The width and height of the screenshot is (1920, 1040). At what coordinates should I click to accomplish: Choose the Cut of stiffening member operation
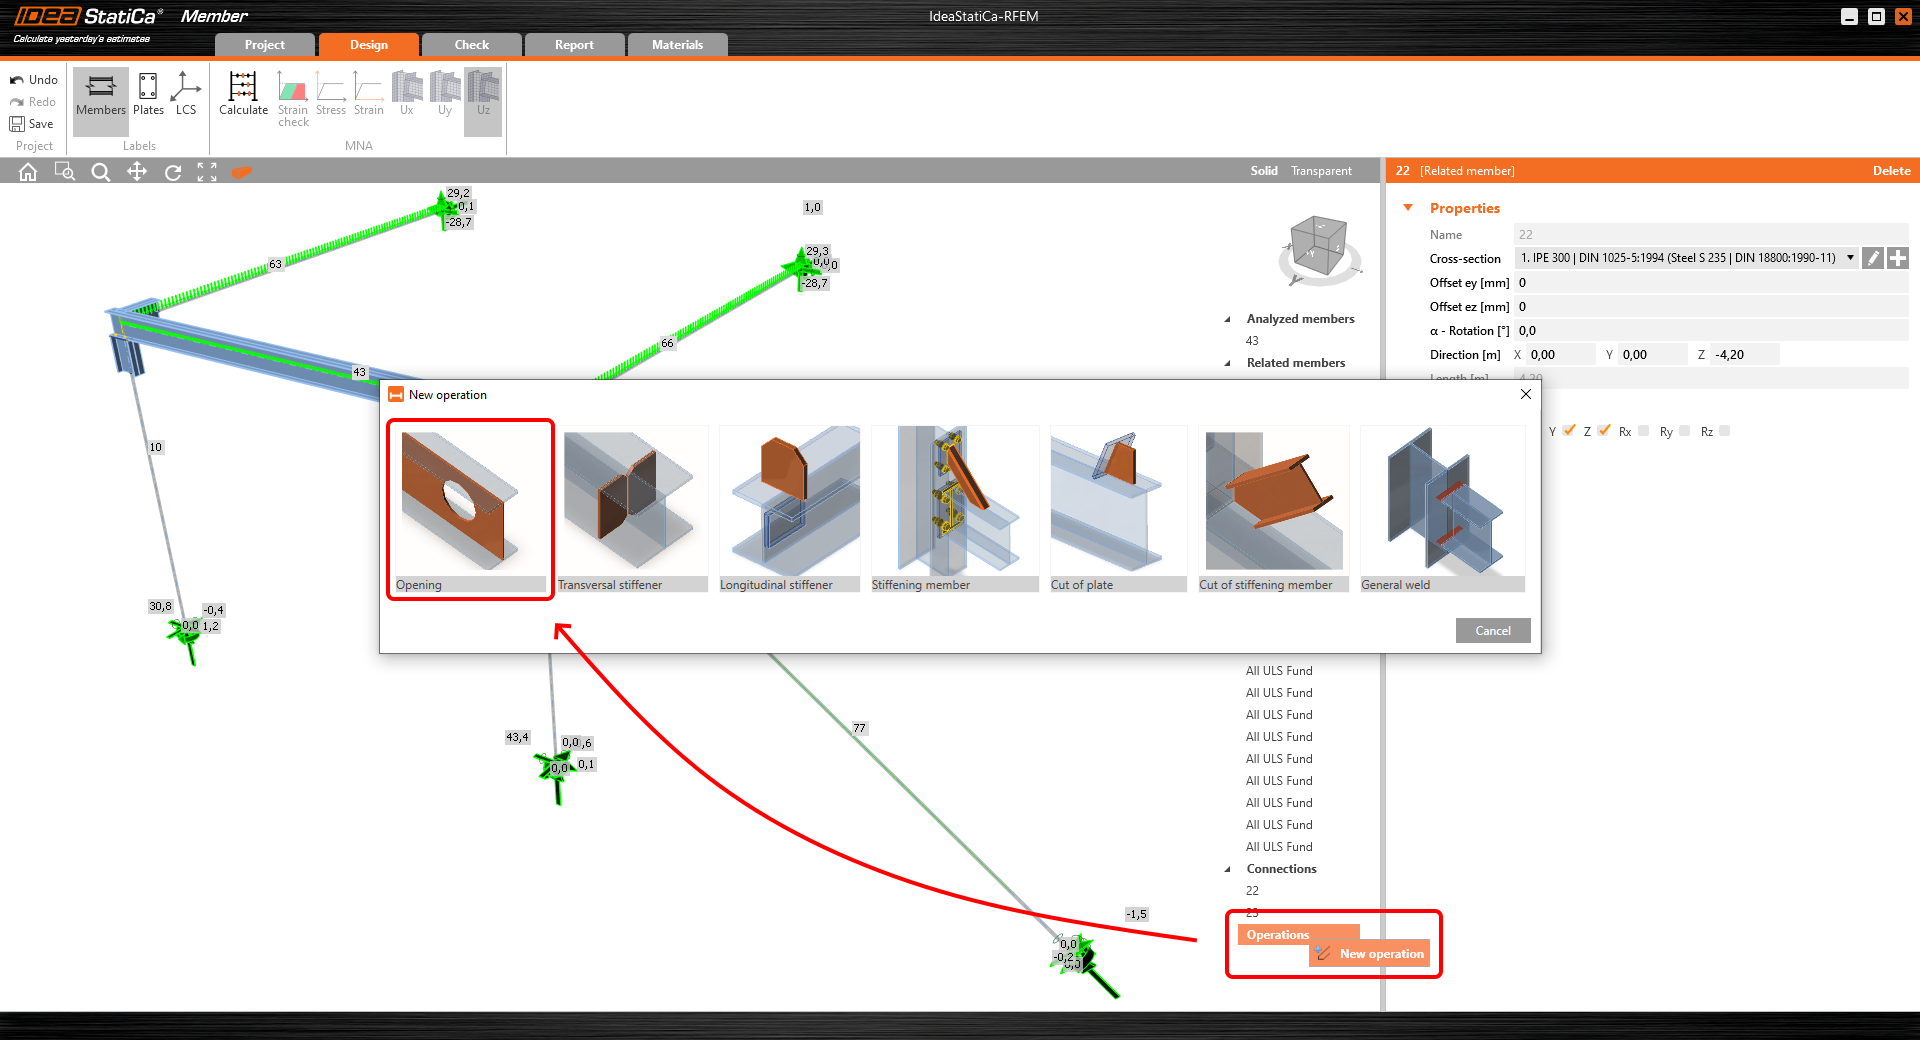click(x=1274, y=509)
